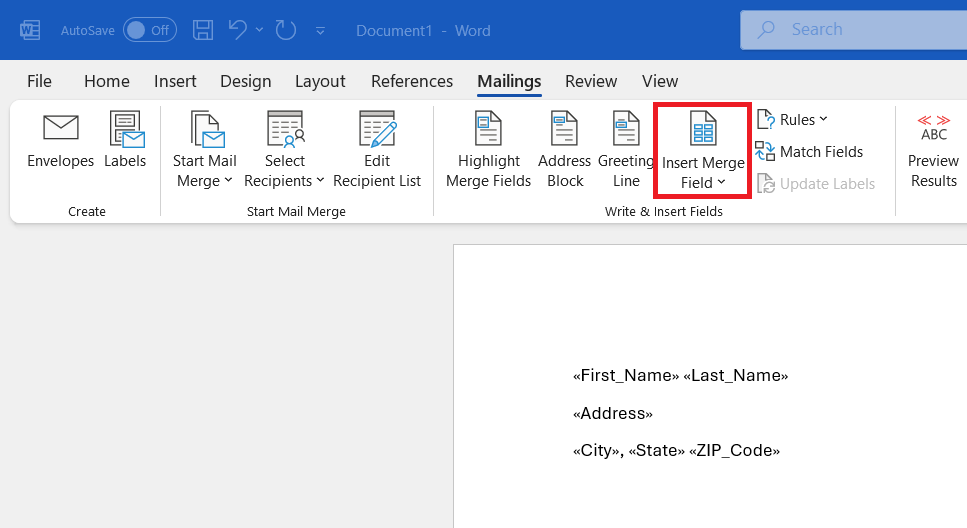
Task: Click the Greeting Line icon
Action: 626,128
